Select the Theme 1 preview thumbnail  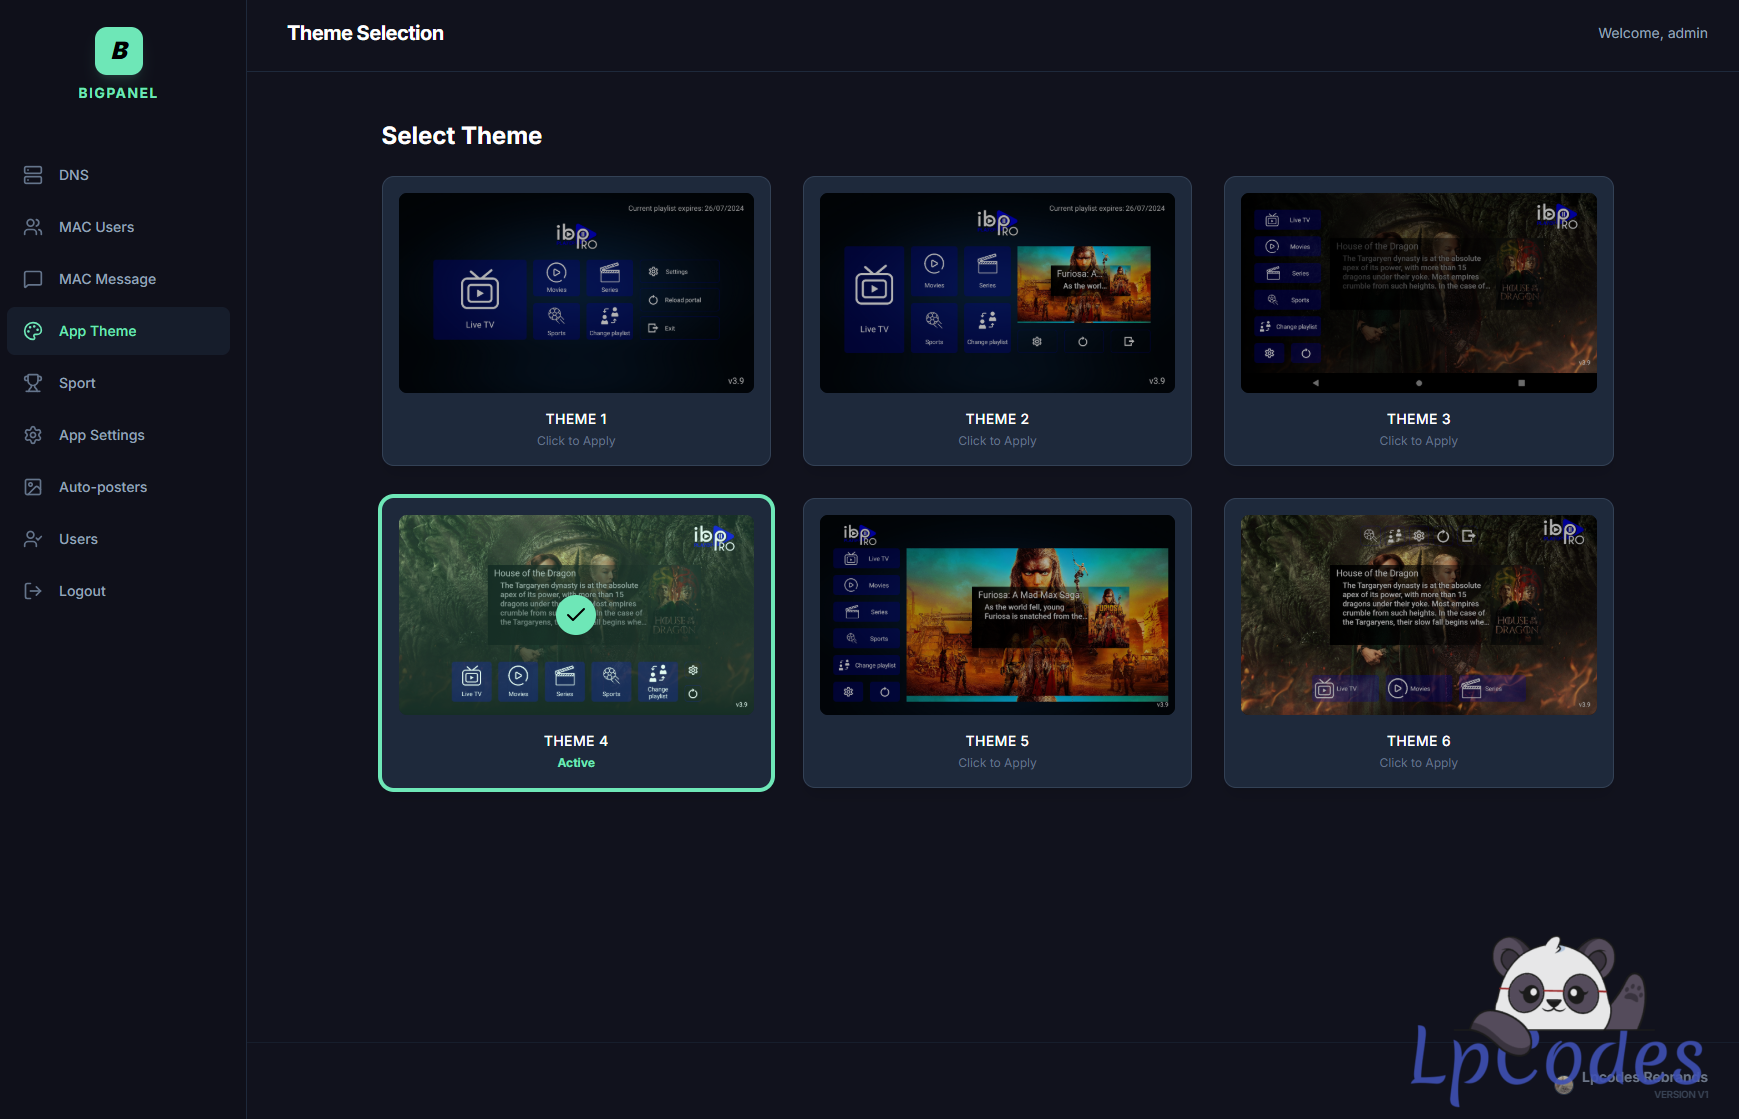tap(576, 293)
